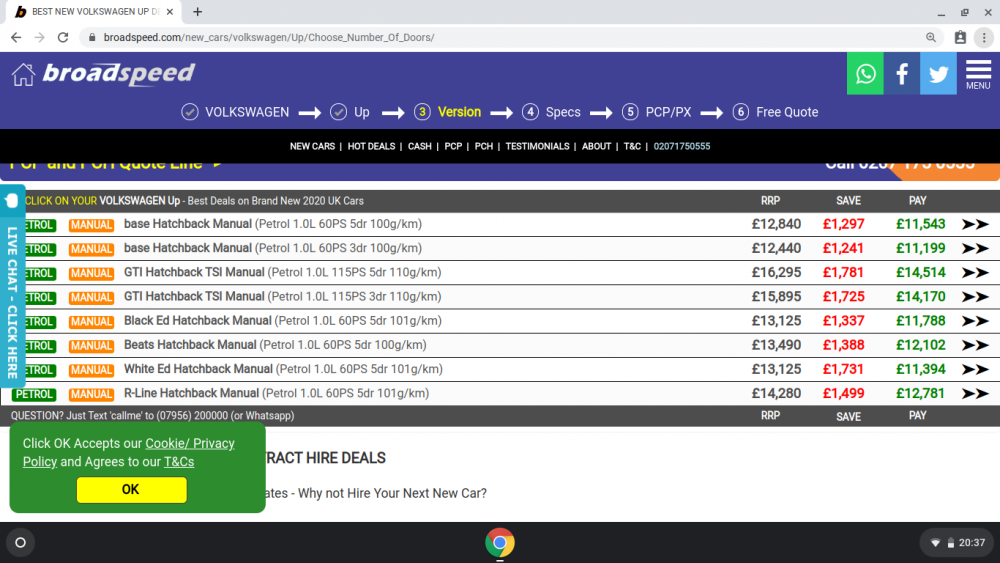Click the broadspeed logo
Viewport: 1000px width, 563px height.
[x=119, y=73]
